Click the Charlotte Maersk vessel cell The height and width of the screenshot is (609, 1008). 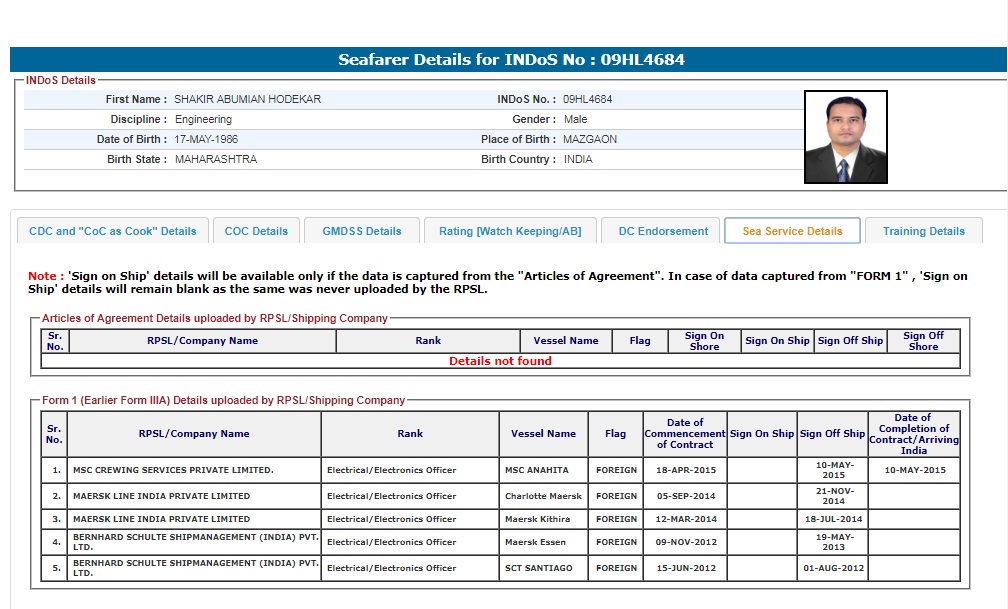click(543, 496)
